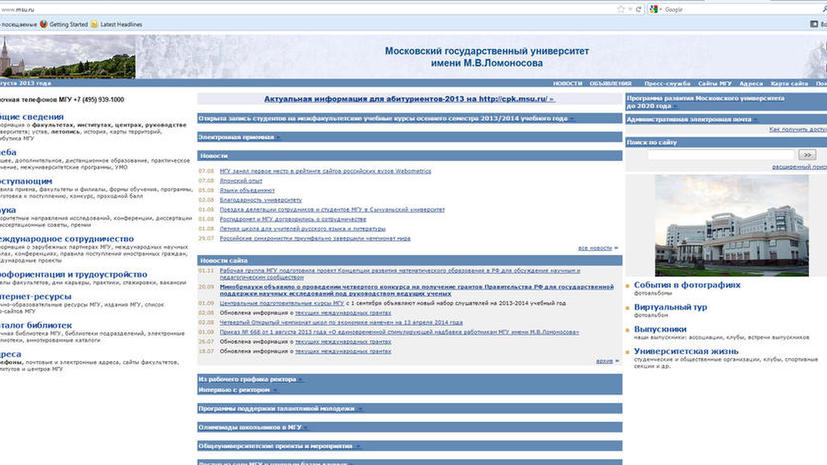The image size is (827, 465).
Task: Open the 18.07 текущих международных грантах link
Action: tap(343, 351)
